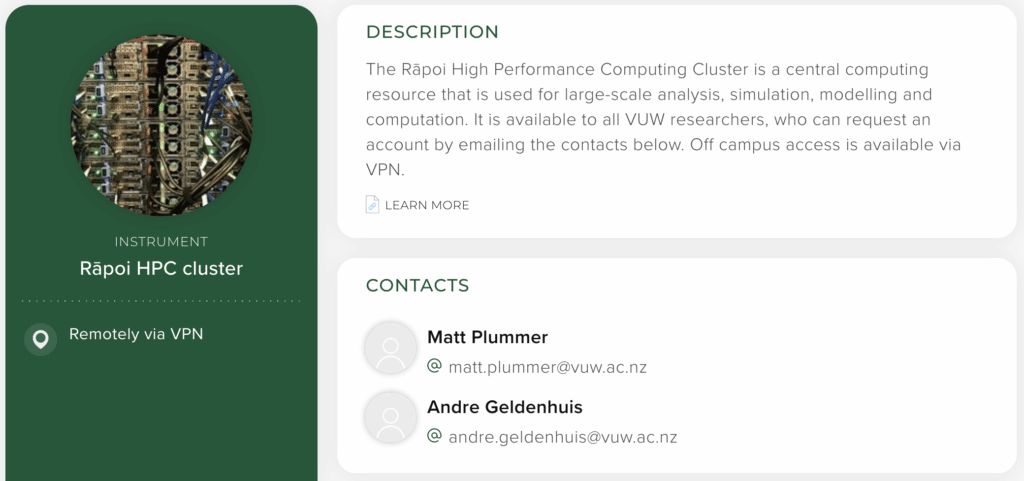Click the @ icon beside Matt Plummer's email

point(434,365)
